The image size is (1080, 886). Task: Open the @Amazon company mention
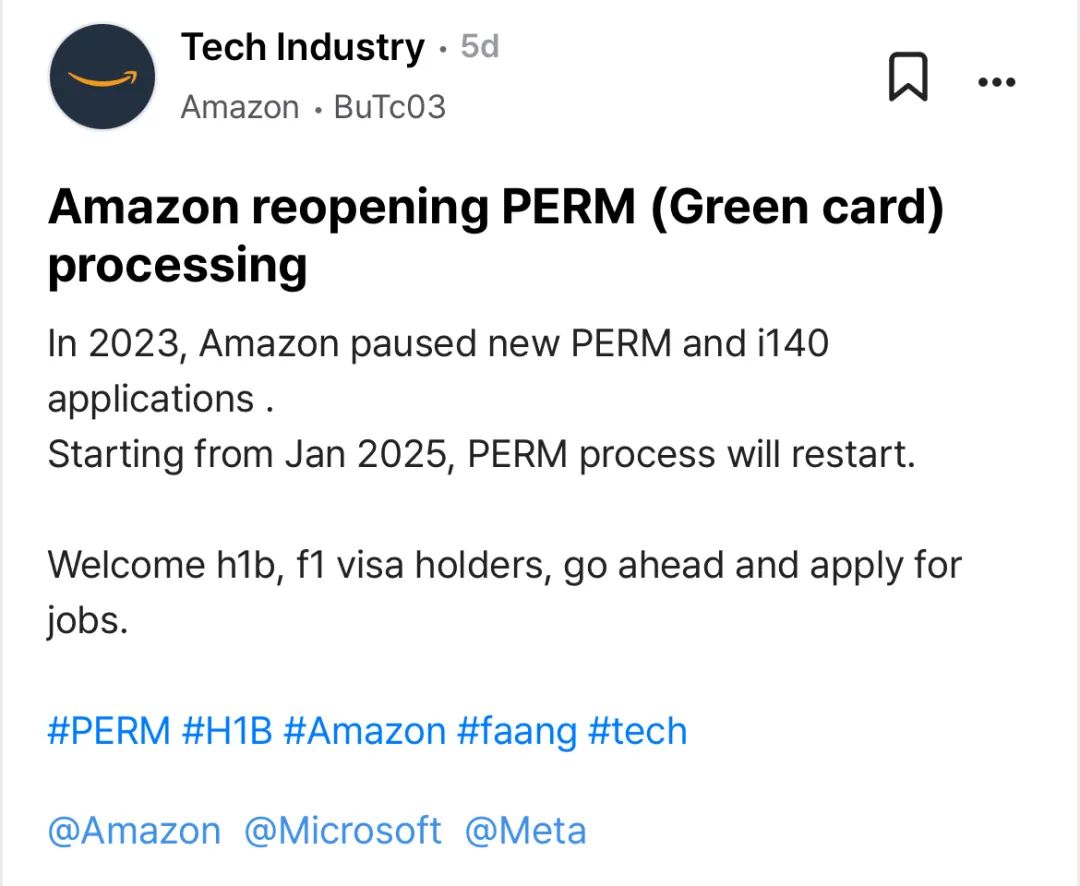click(134, 830)
